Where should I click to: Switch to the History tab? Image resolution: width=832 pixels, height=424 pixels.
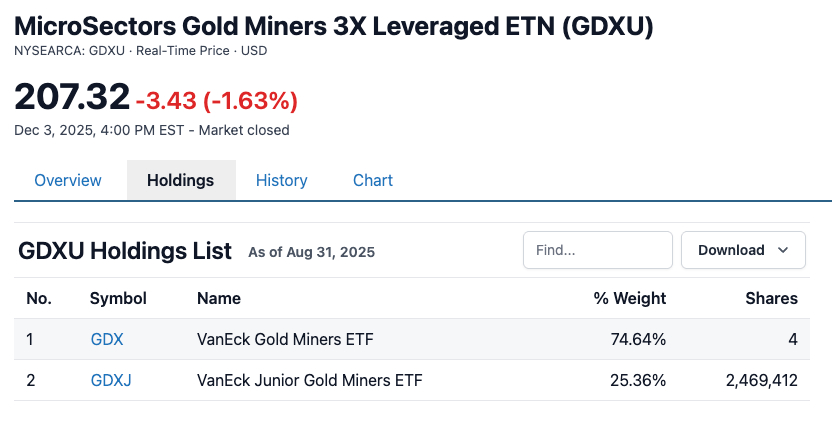281,181
